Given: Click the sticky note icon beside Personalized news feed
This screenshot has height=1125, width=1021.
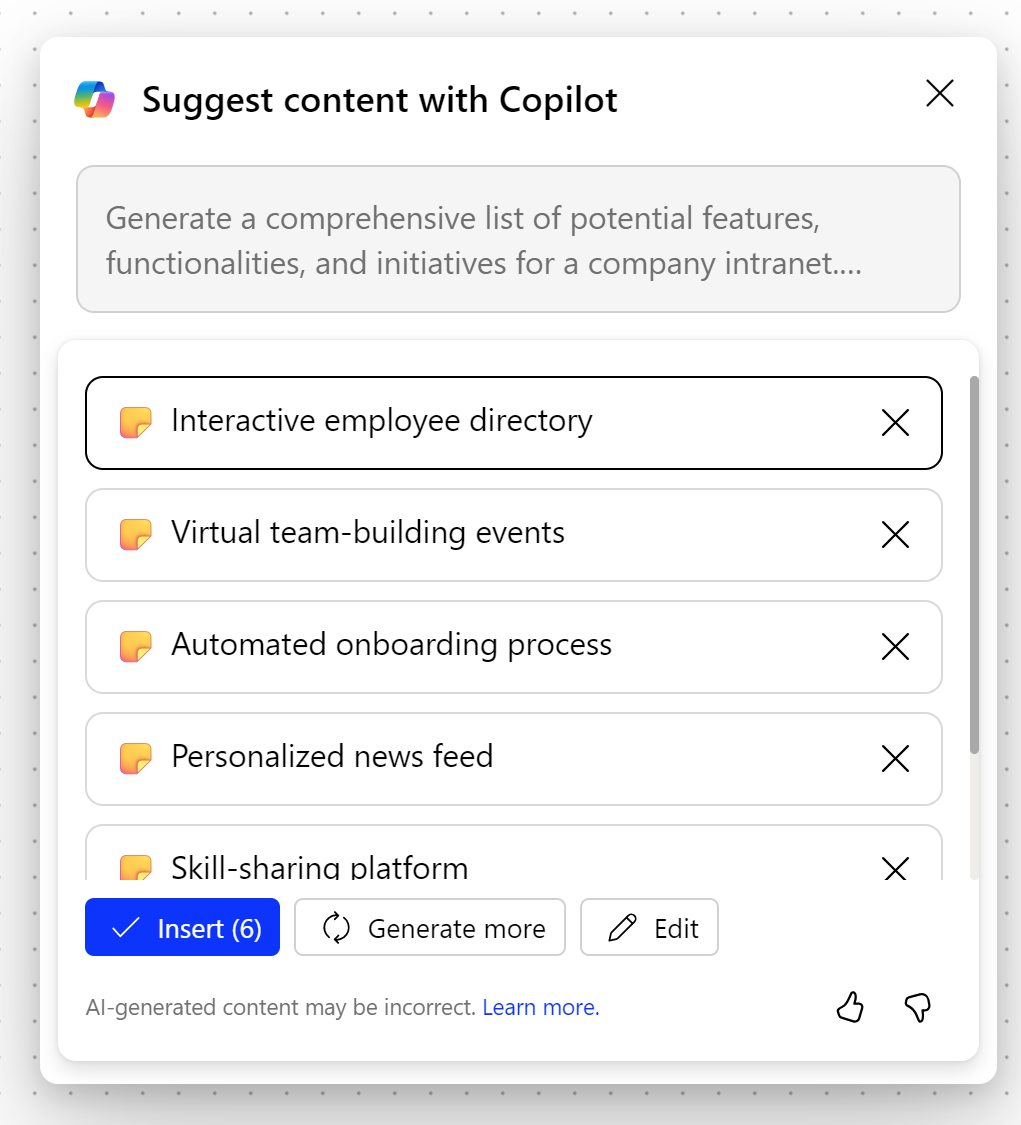Looking at the screenshot, I should [x=136, y=758].
